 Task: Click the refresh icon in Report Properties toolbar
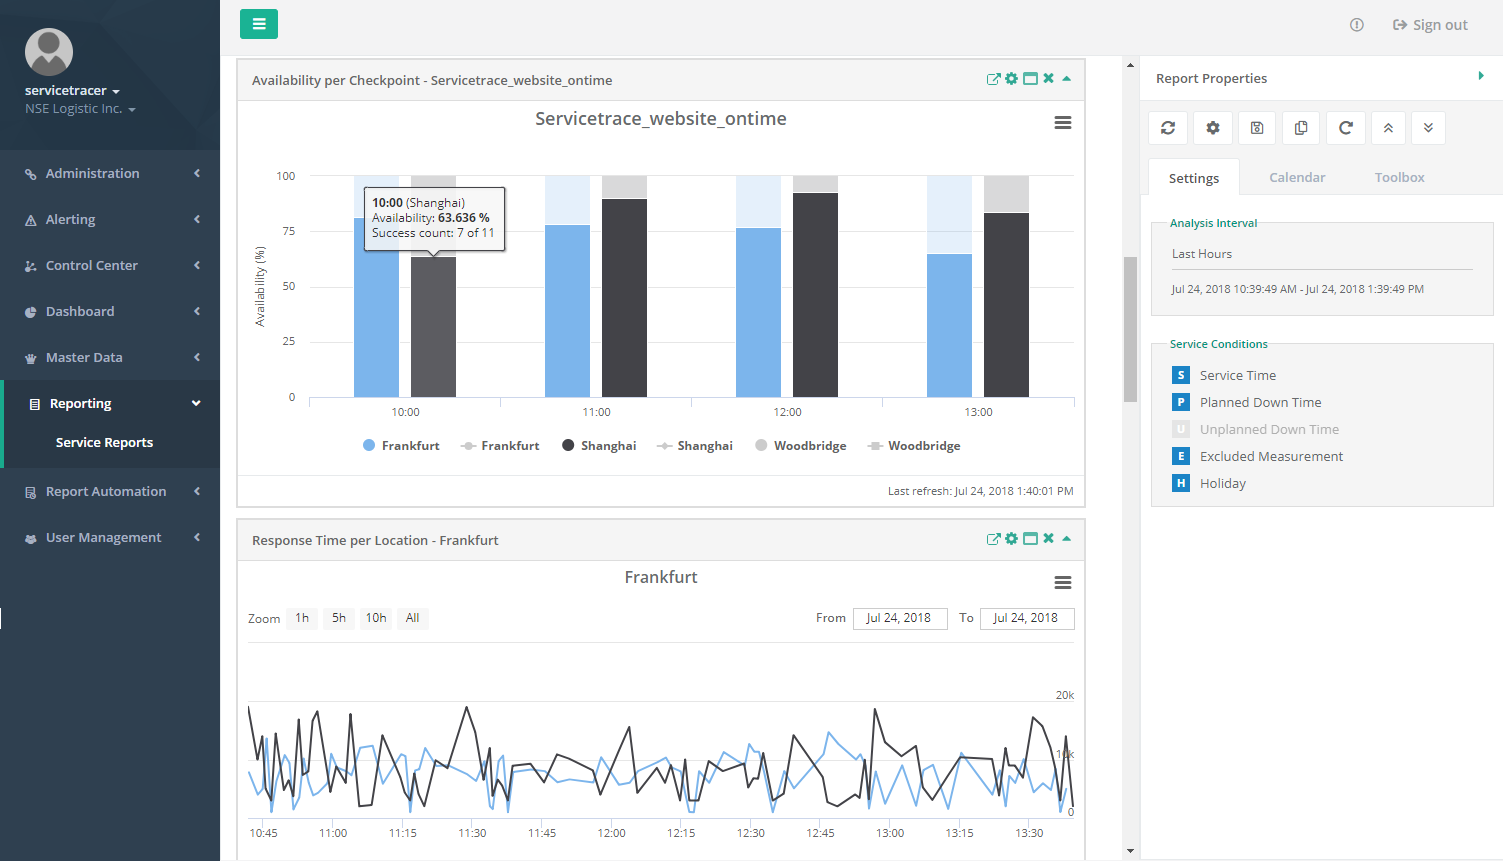1168,128
